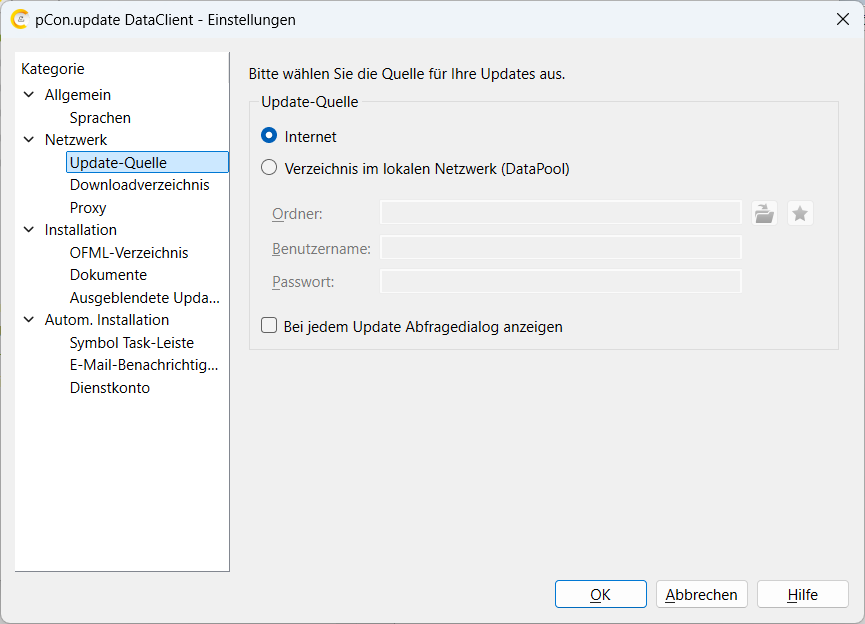Enable Bei jedem Update Abfragedialog anzeigen checkbox
Image resolution: width=865 pixels, height=624 pixels.
click(x=269, y=326)
